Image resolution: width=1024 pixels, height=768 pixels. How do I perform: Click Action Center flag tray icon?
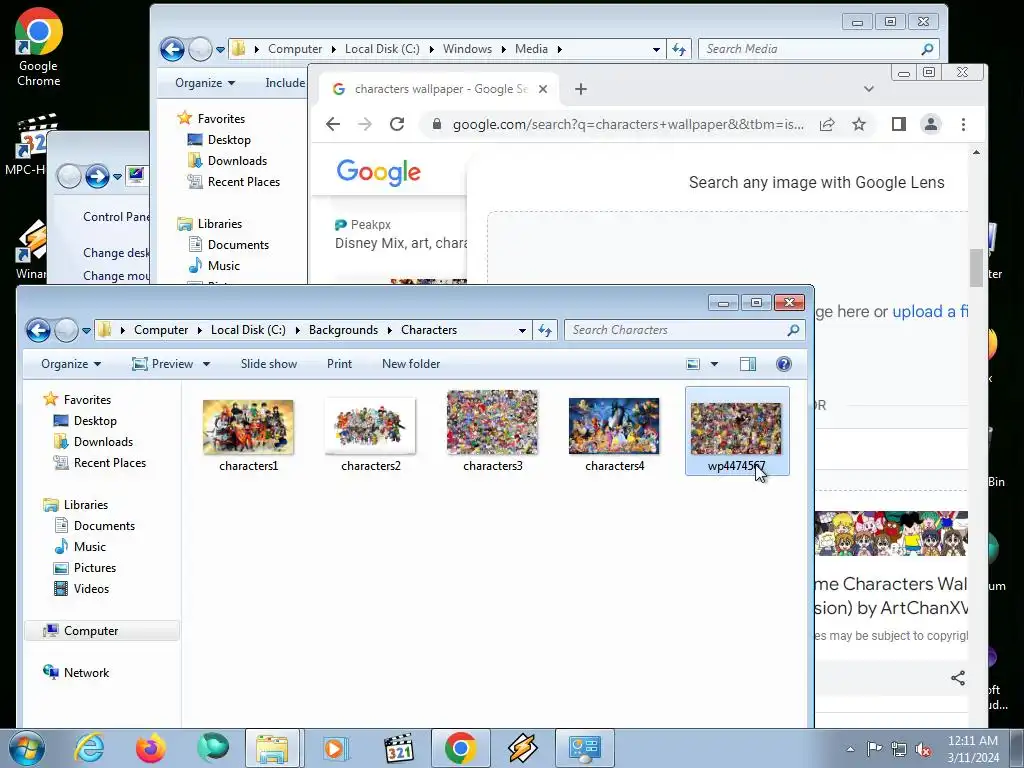click(874, 749)
